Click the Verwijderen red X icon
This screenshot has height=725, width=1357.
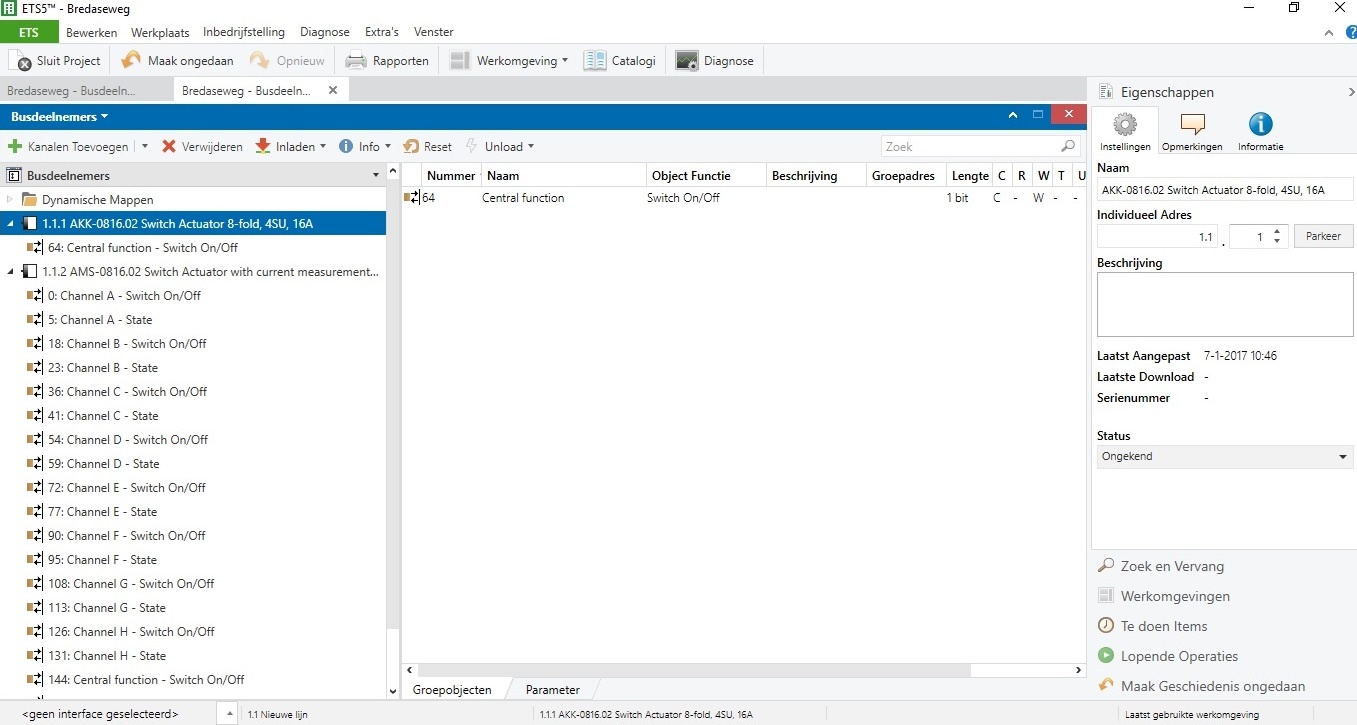click(169, 147)
